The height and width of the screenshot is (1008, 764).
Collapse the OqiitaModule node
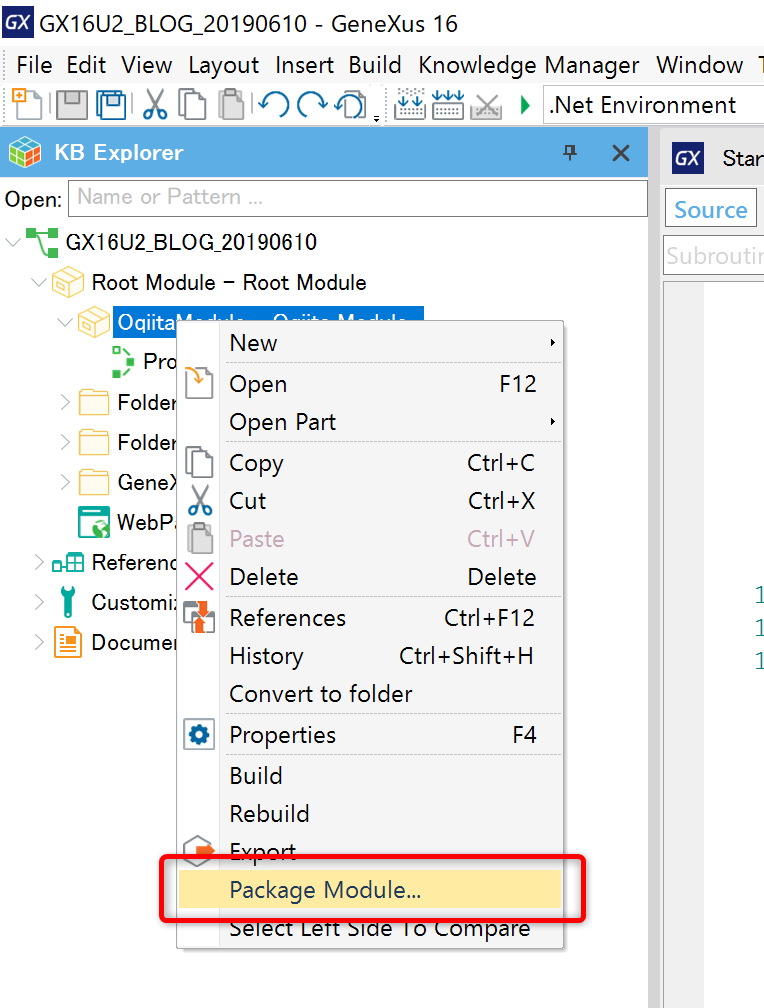(x=64, y=322)
